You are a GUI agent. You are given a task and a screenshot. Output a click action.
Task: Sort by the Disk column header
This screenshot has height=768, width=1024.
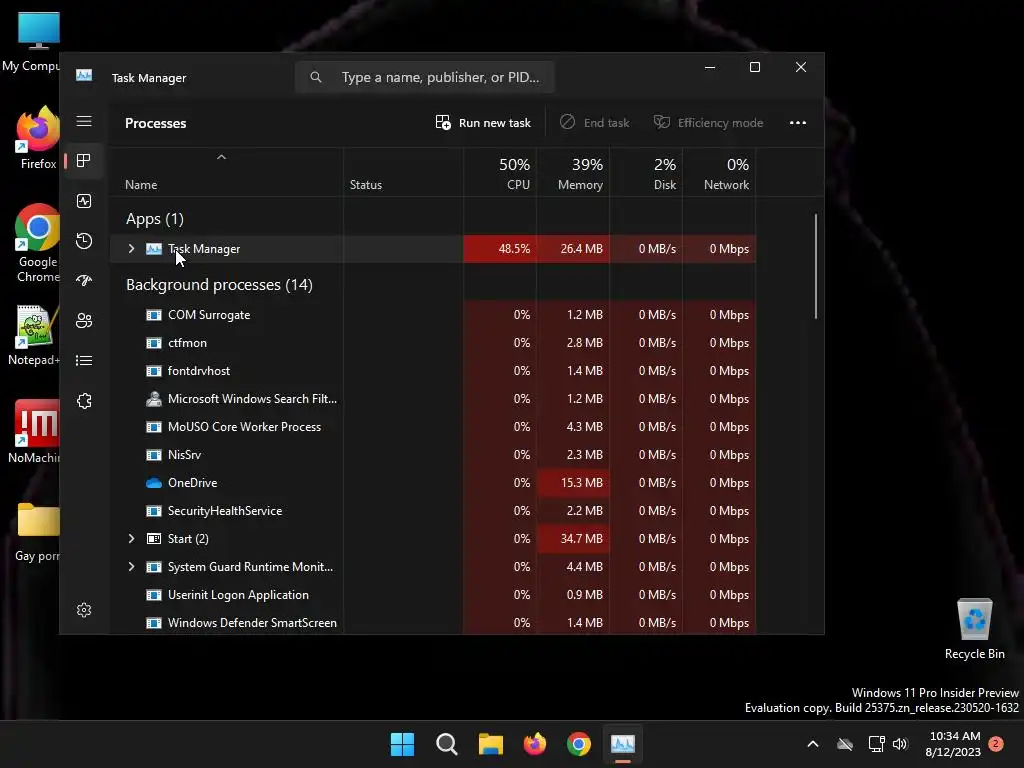(647, 173)
